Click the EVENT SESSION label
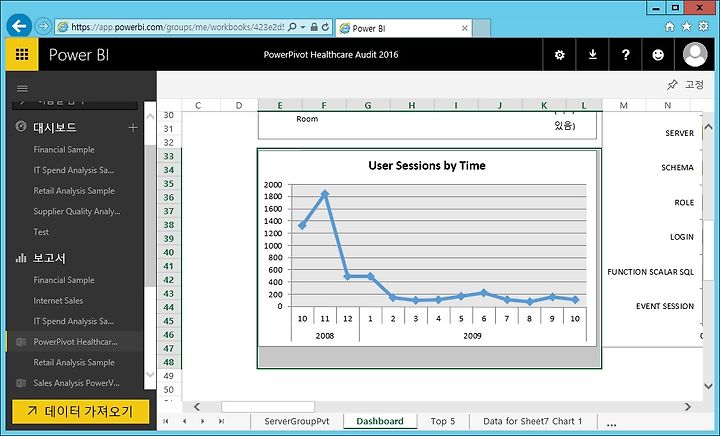This screenshot has width=720, height=436. click(664, 306)
